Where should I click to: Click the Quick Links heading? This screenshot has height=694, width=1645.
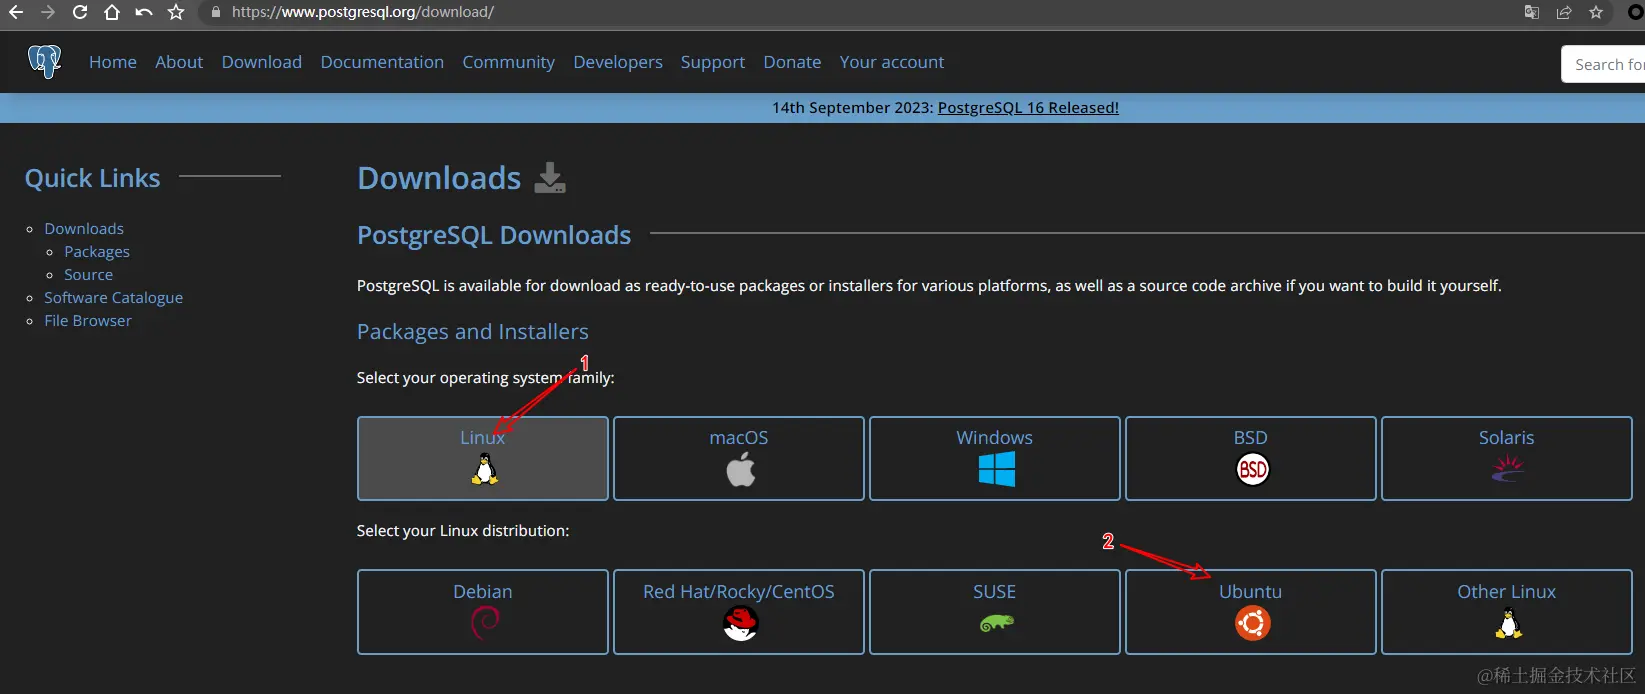[x=92, y=178]
